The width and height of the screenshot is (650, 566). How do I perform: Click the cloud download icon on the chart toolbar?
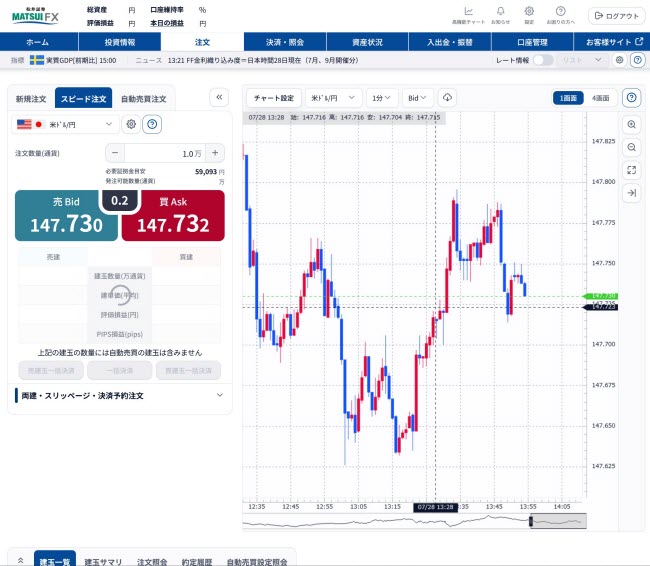click(447, 97)
